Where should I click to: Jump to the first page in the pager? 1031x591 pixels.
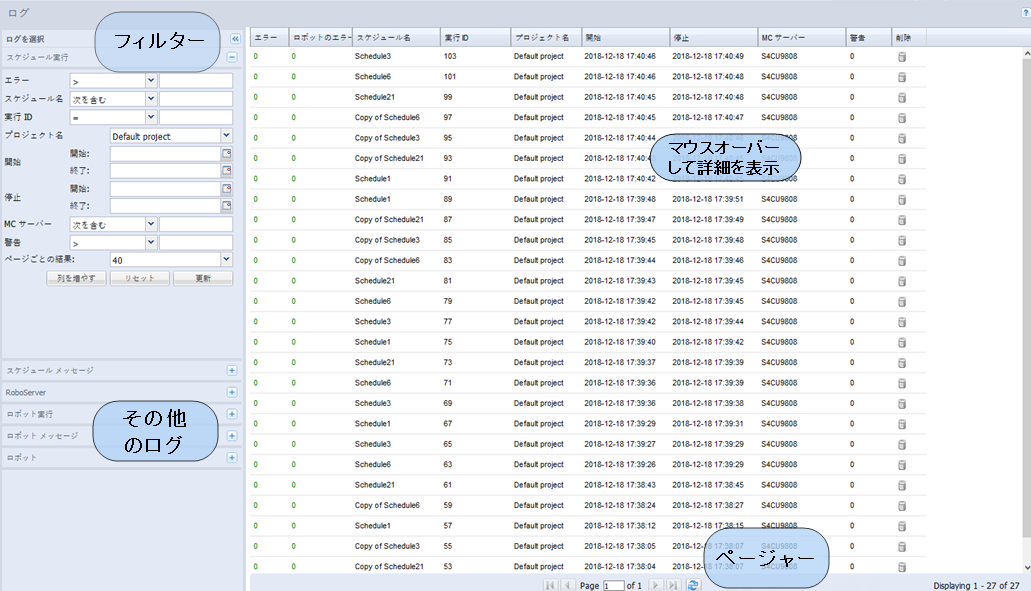[x=550, y=585]
